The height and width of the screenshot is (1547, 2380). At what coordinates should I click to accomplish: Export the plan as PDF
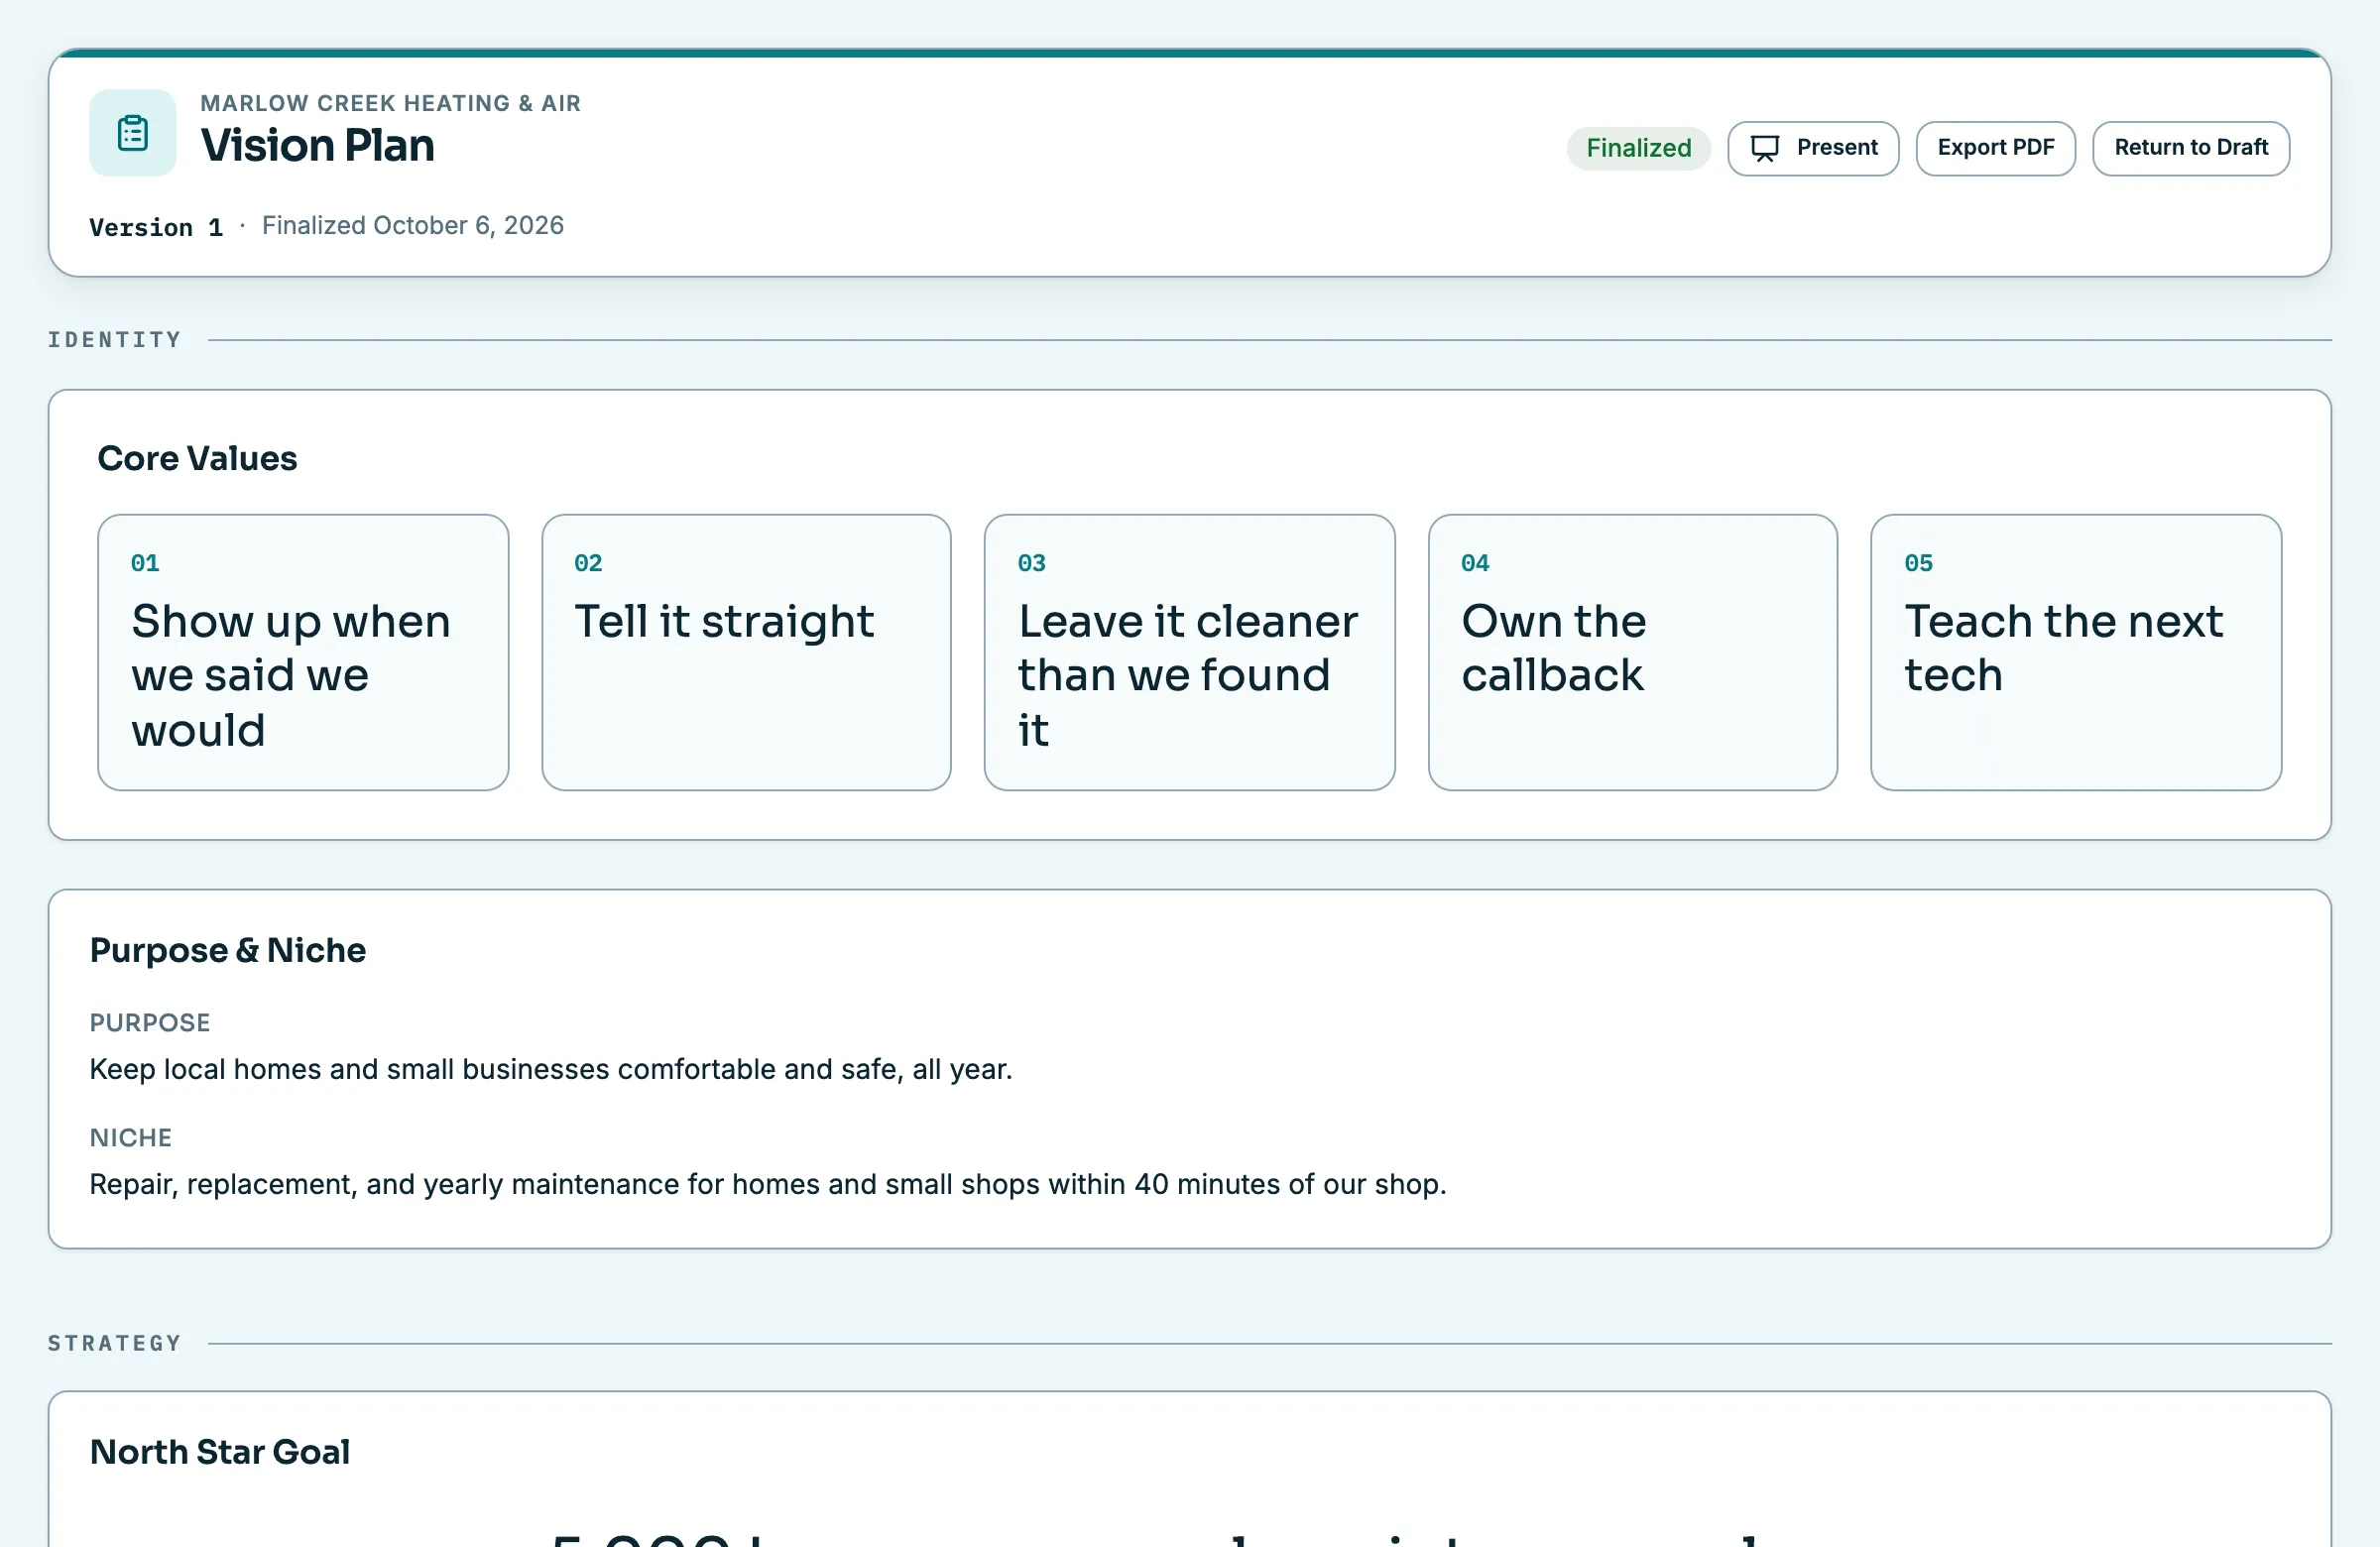[1995, 148]
